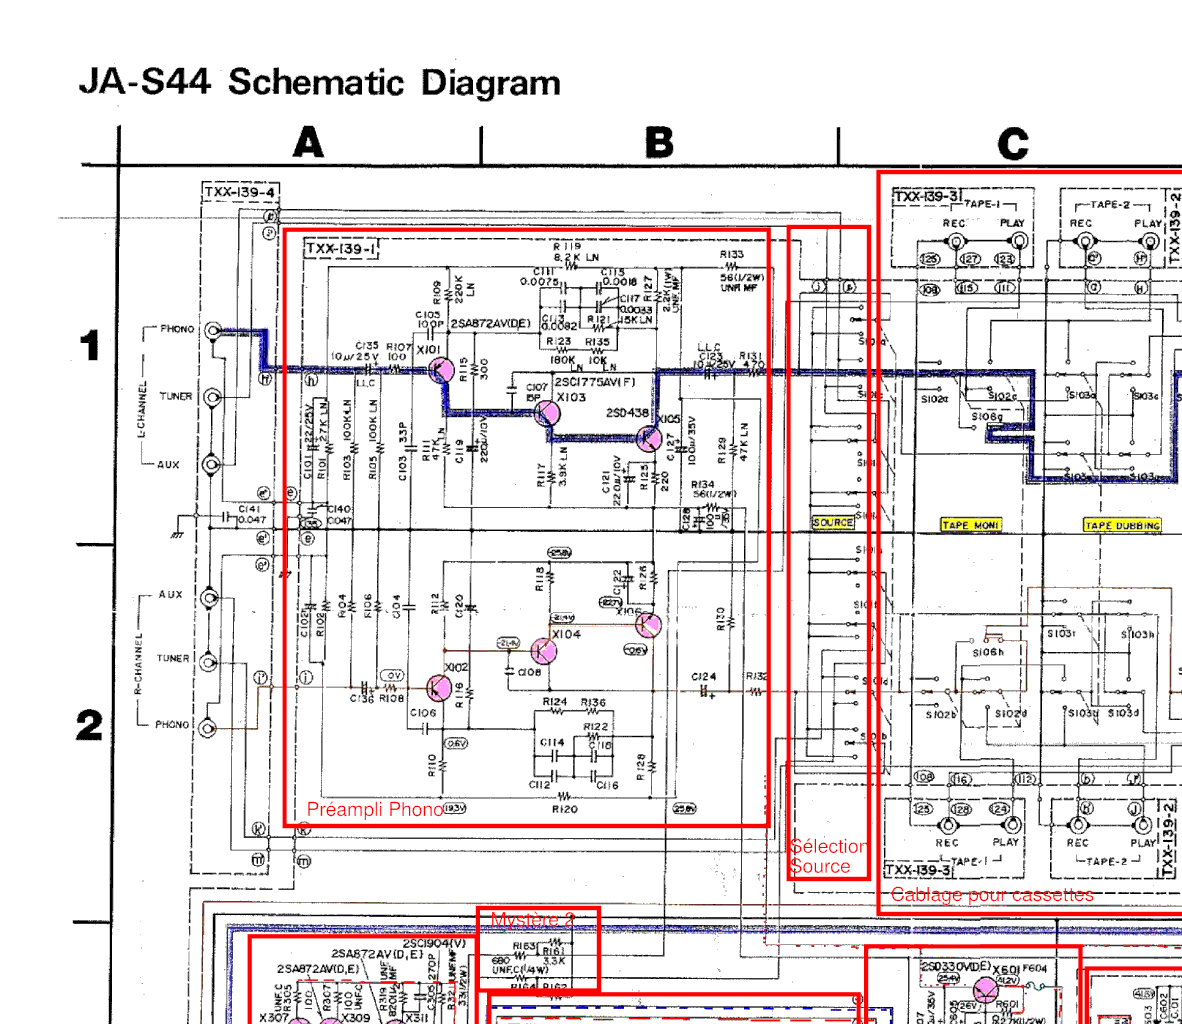Click the yellow 'TAPE DUBBING' label
The height and width of the screenshot is (1024, 1182).
point(1122,525)
